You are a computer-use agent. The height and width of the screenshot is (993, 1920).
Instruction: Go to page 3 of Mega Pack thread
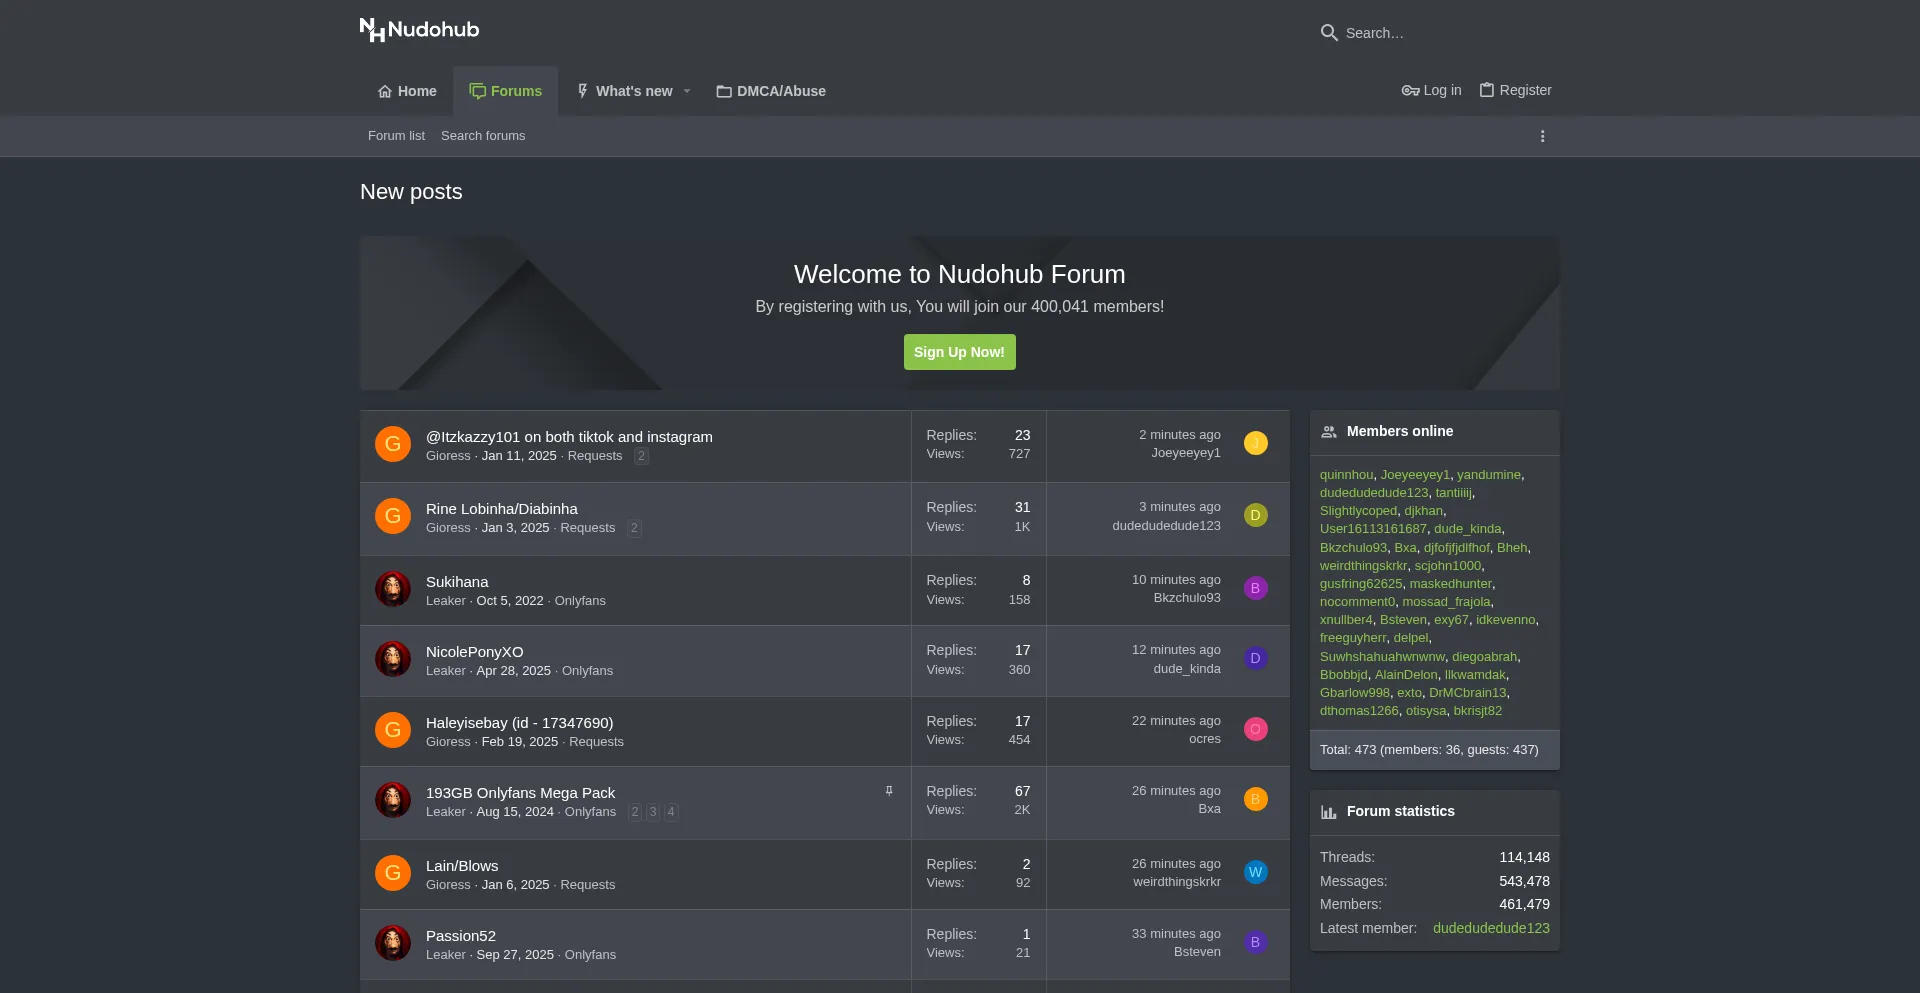pos(653,812)
